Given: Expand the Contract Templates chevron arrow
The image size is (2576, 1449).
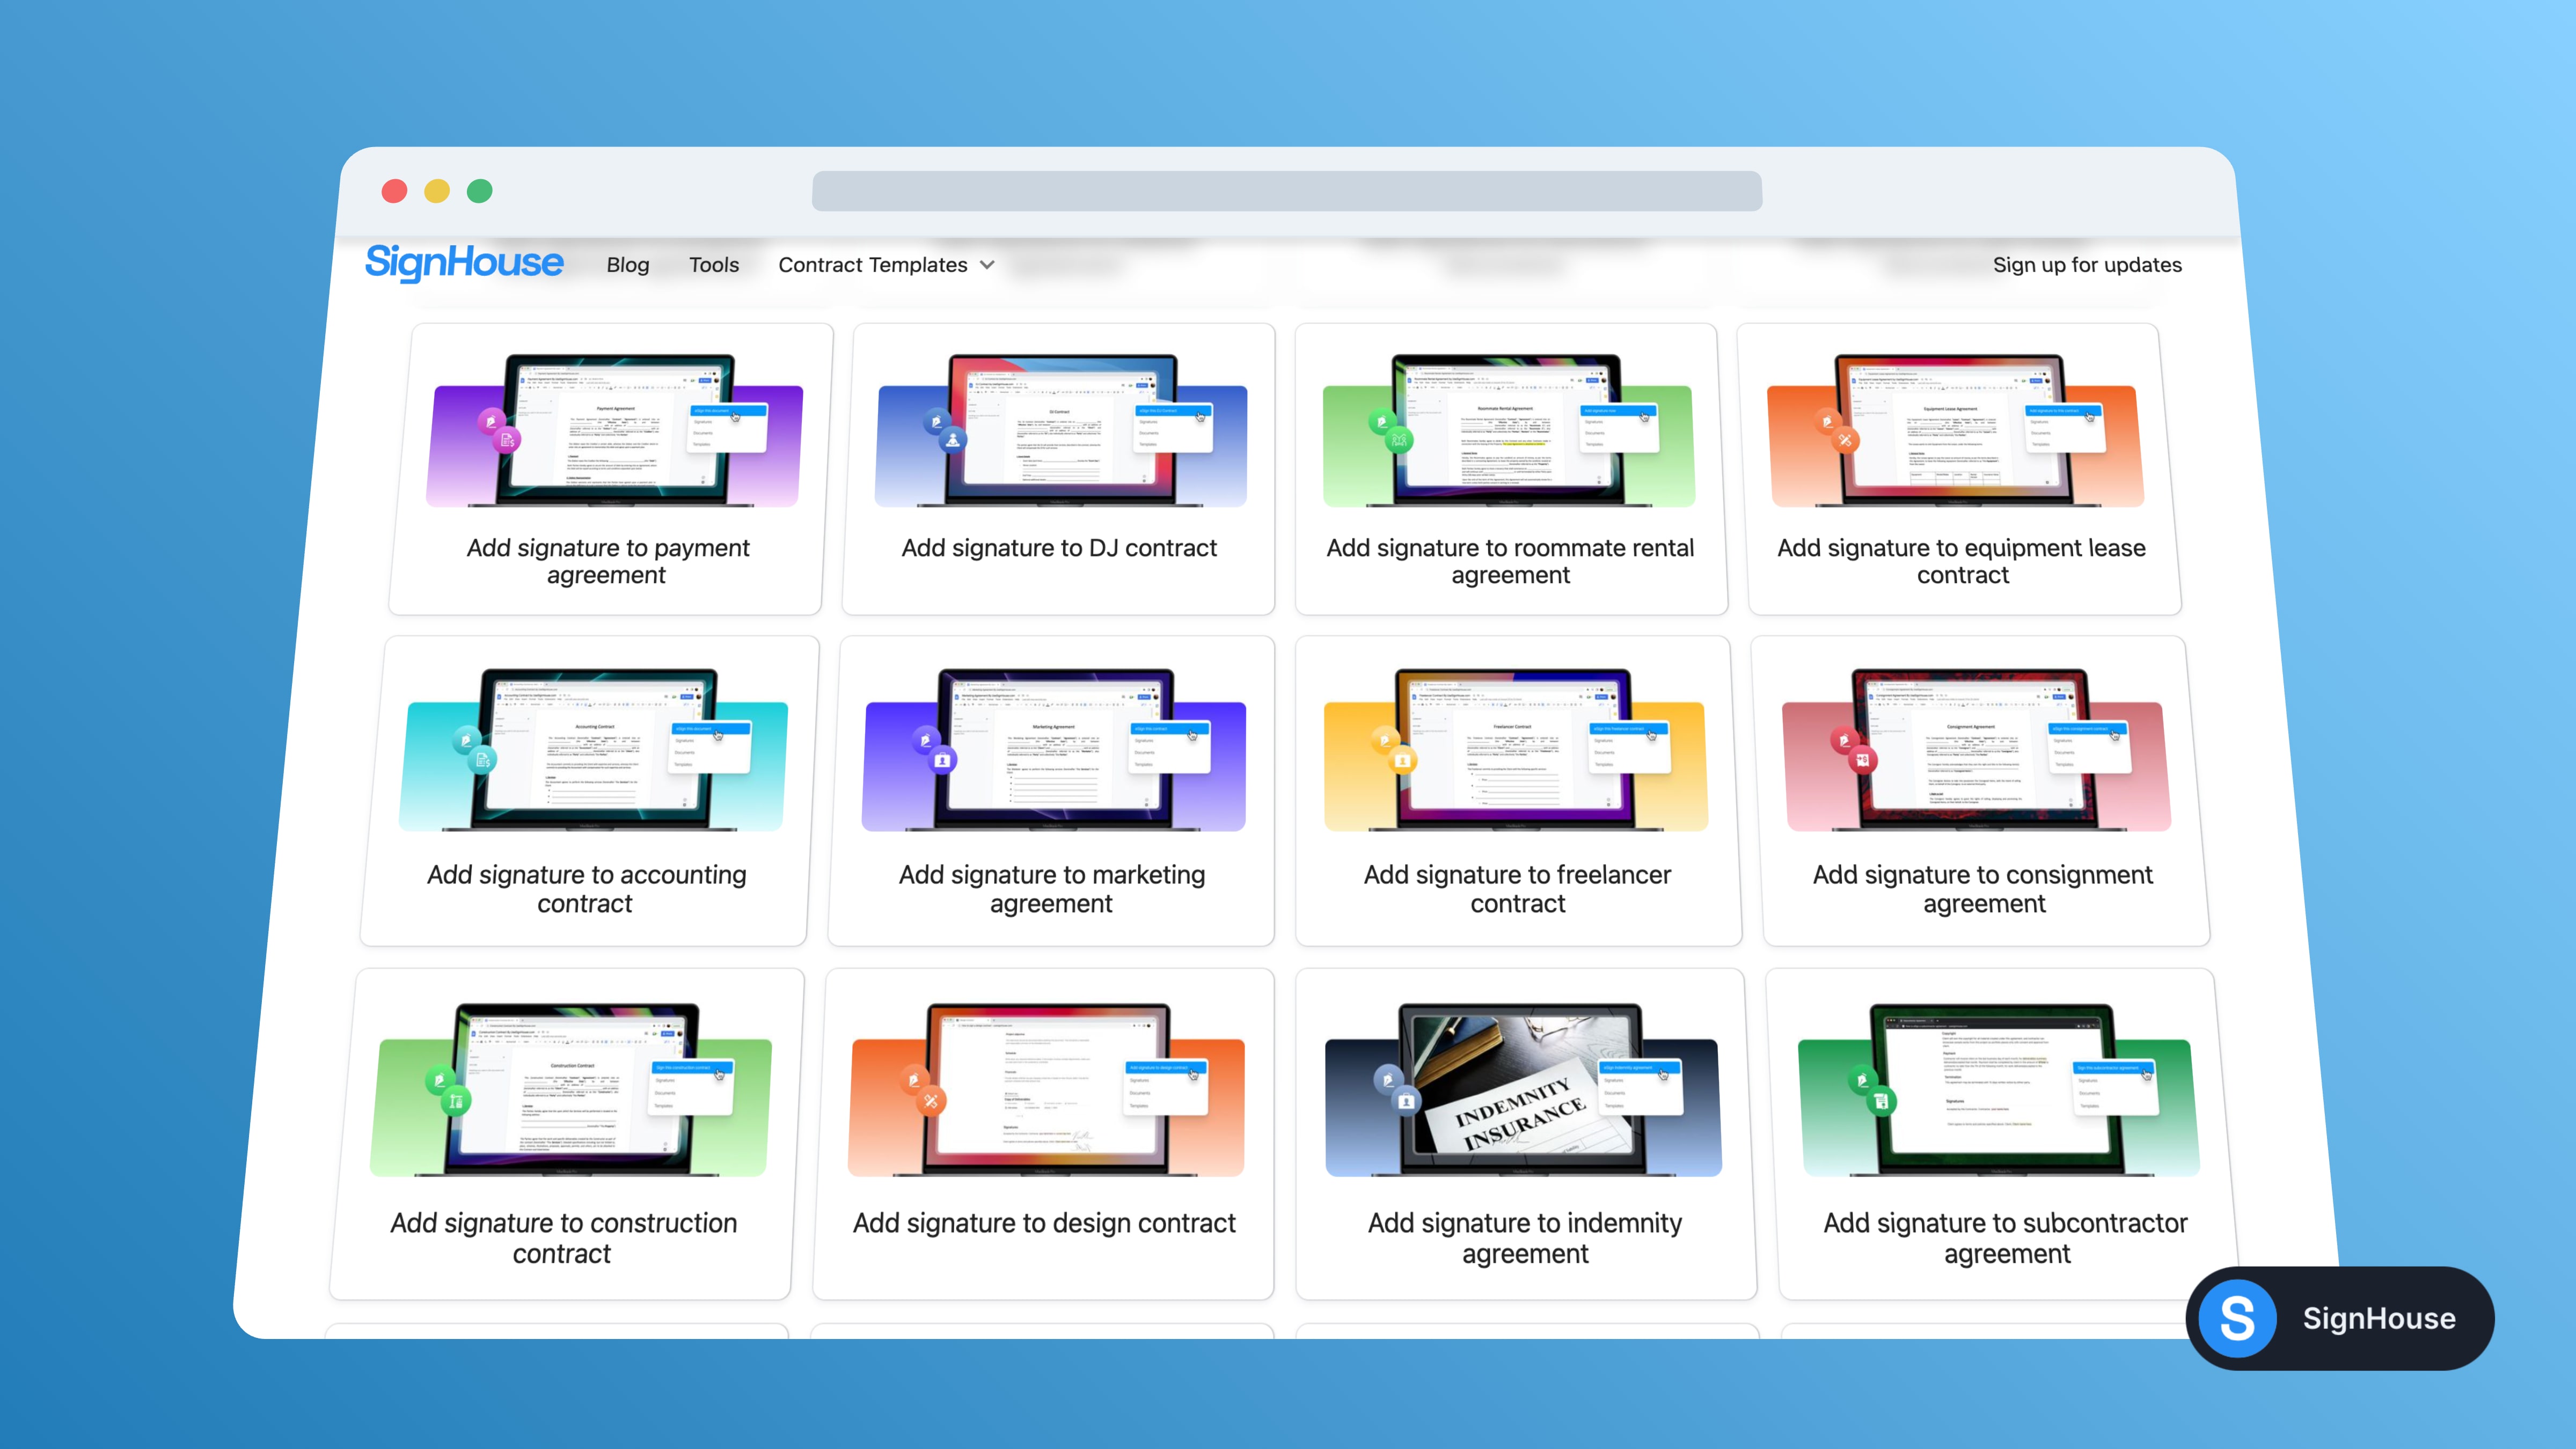Looking at the screenshot, I should (988, 265).
